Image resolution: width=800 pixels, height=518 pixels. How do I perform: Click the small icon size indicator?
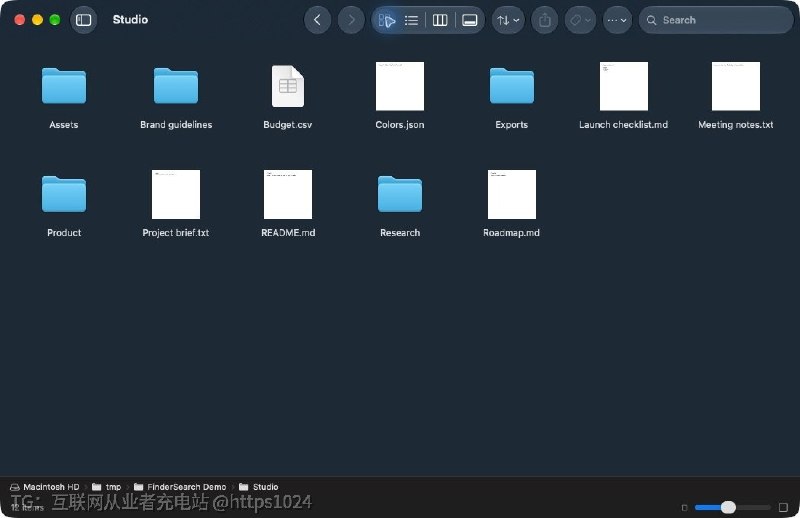coord(685,507)
